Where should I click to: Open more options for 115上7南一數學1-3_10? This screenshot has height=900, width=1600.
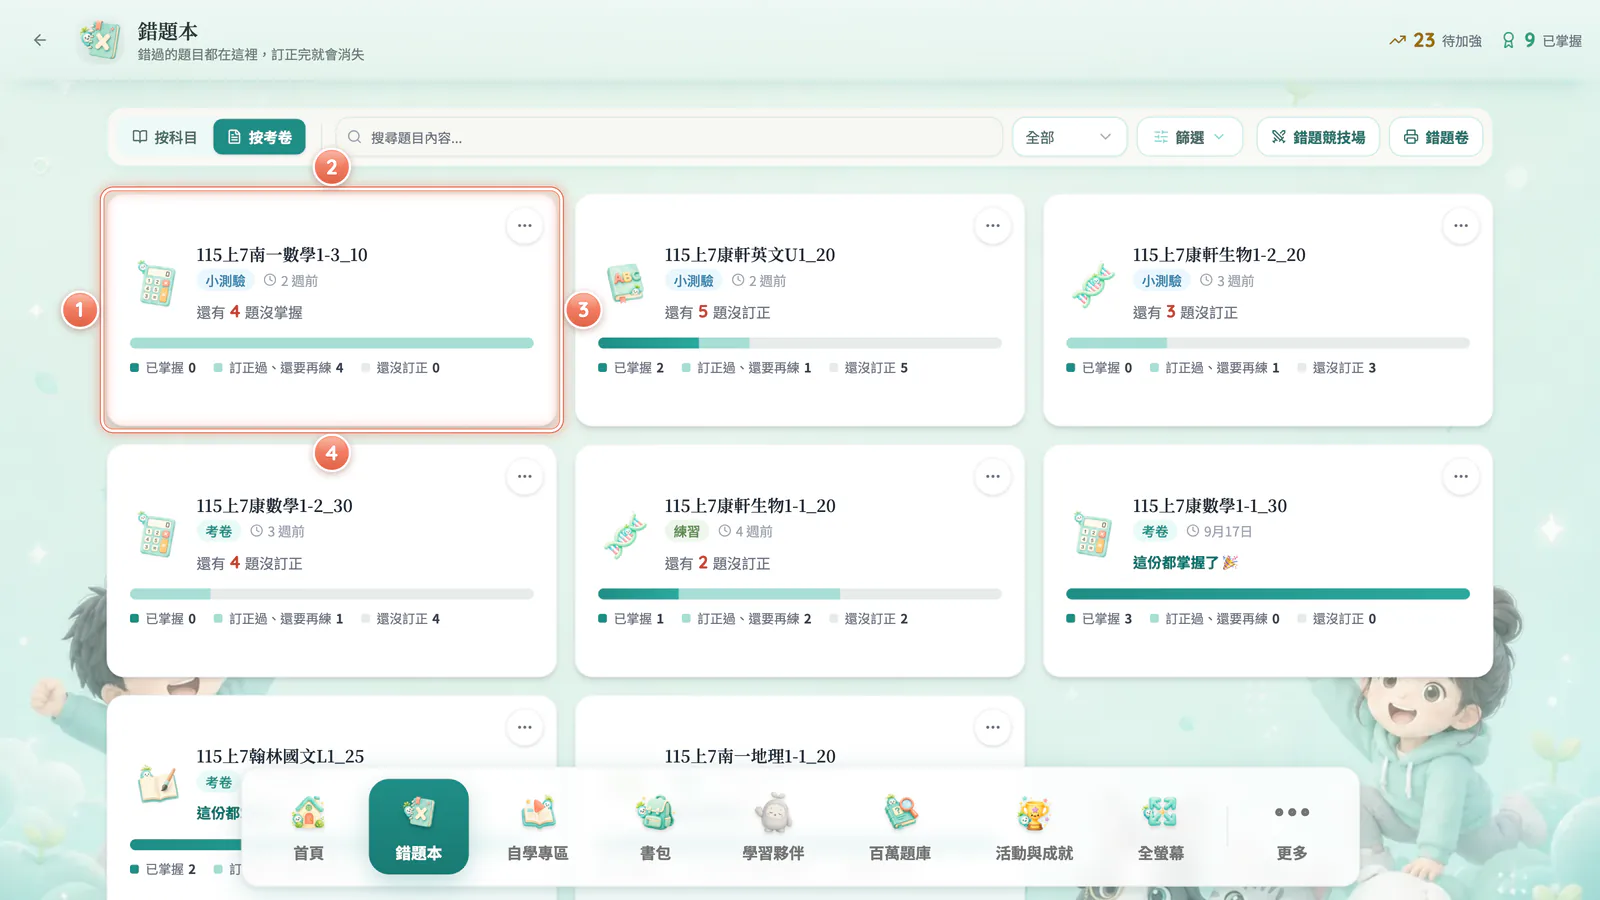pos(525,226)
